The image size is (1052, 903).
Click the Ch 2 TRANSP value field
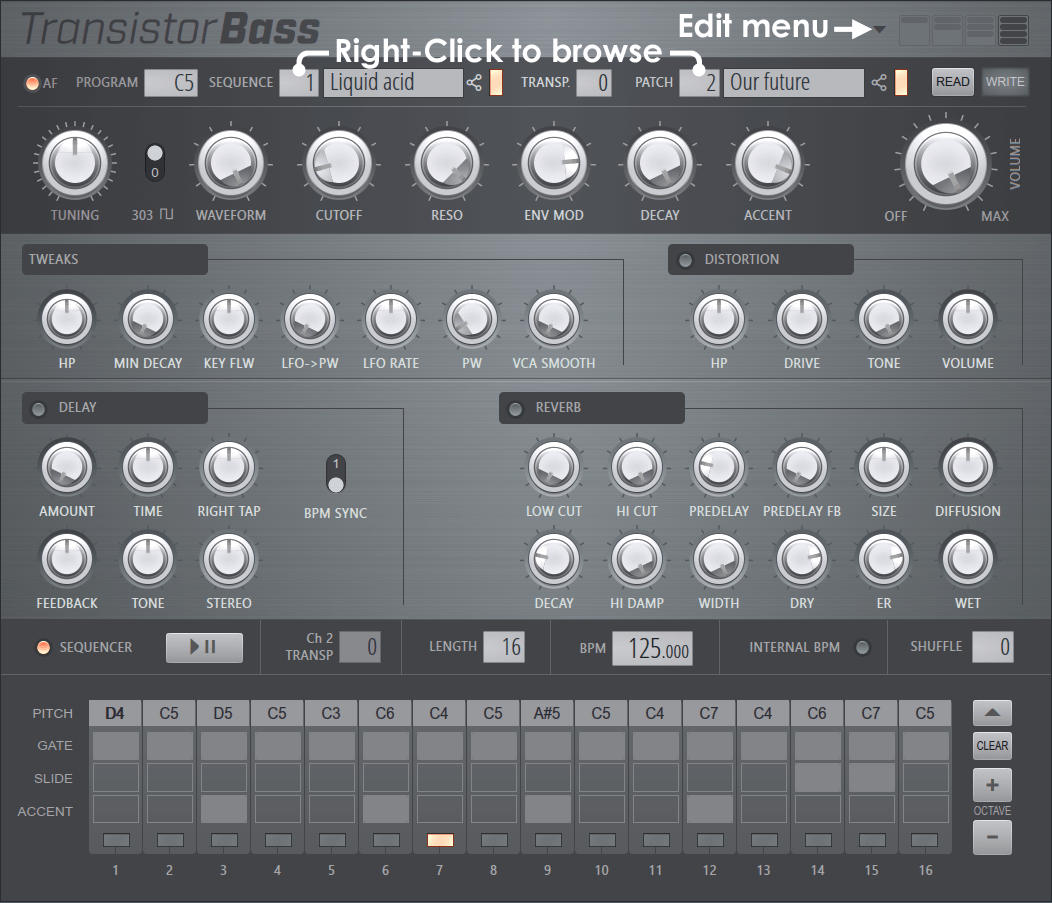click(360, 647)
